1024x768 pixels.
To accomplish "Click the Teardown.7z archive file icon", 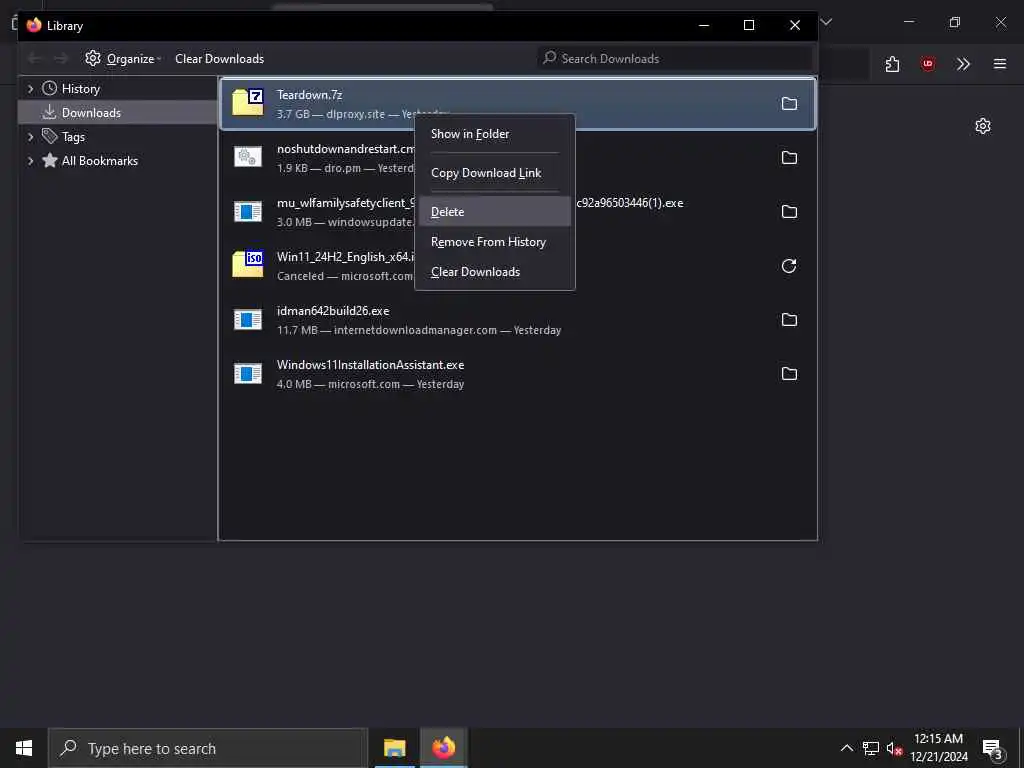I will [x=248, y=103].
